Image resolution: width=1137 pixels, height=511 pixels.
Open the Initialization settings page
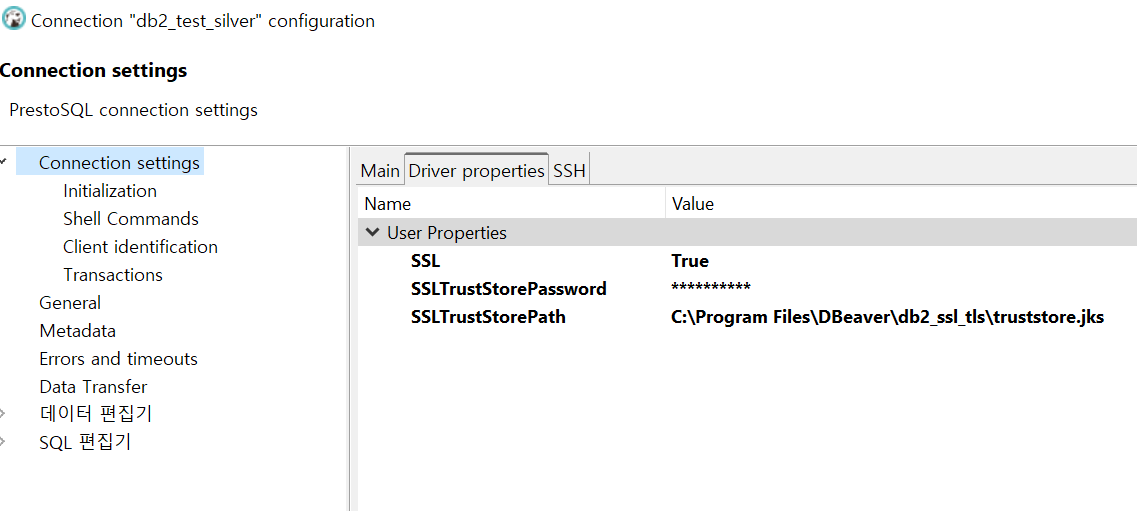point(109,191)
